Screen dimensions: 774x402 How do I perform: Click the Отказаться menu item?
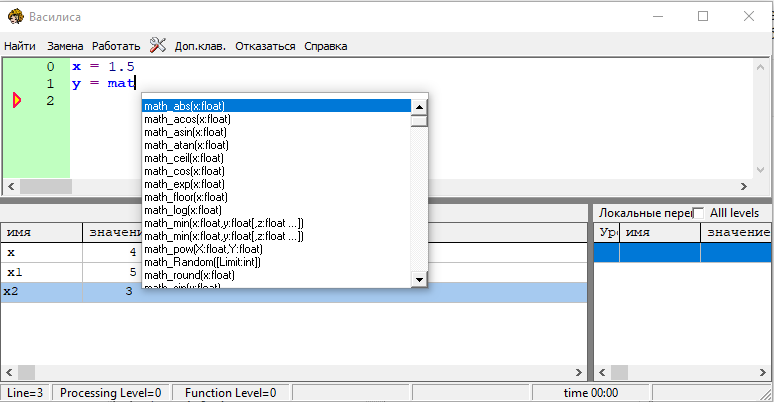(x=264, y=46)
